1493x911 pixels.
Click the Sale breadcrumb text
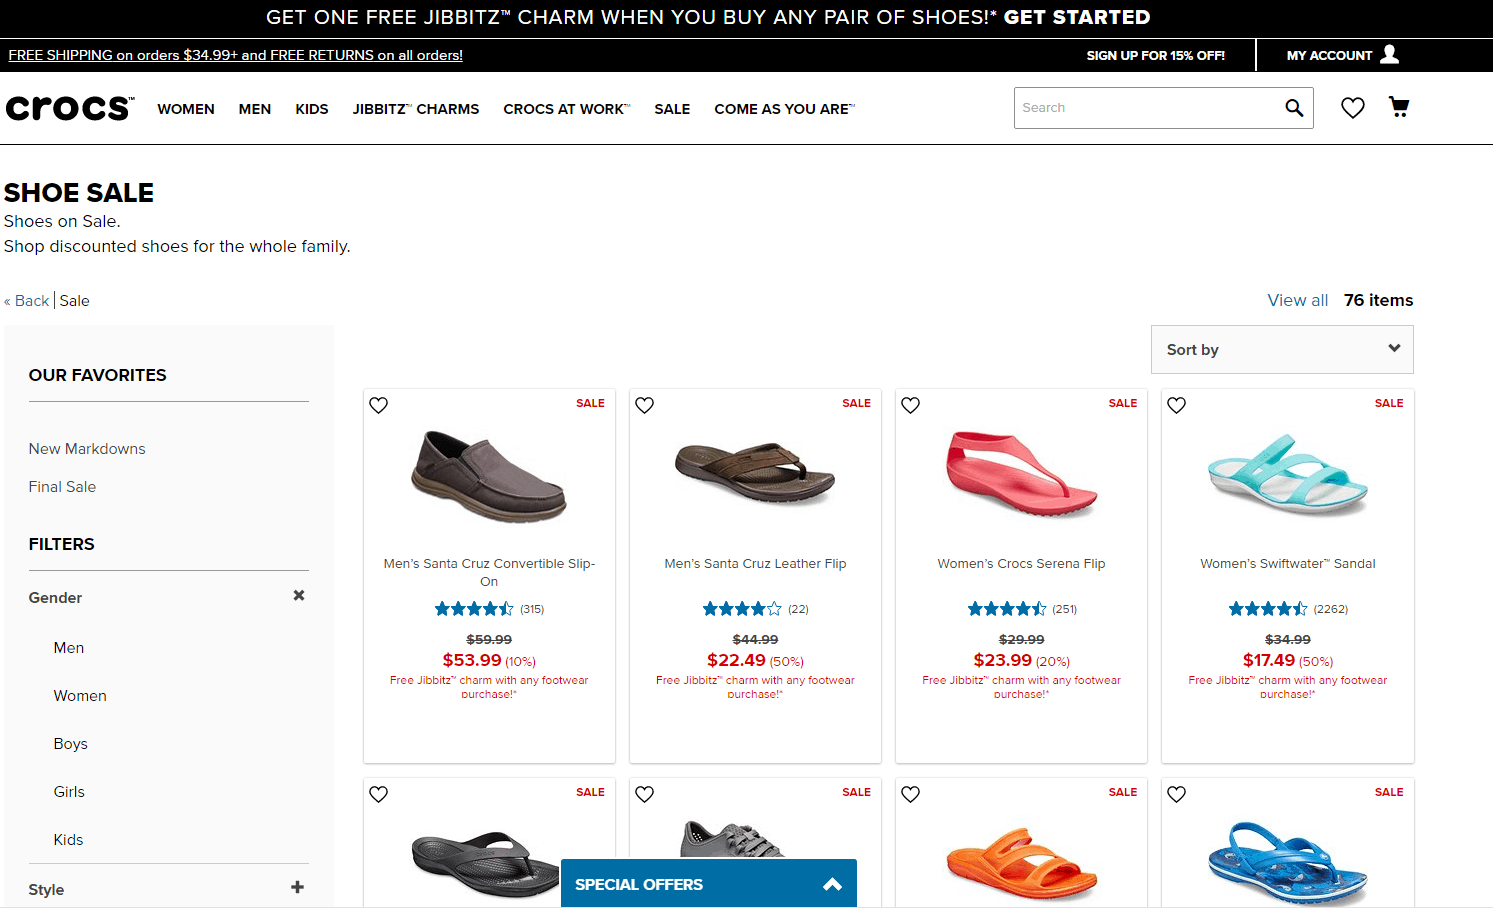pyautogui.click(x=75, y=301)
